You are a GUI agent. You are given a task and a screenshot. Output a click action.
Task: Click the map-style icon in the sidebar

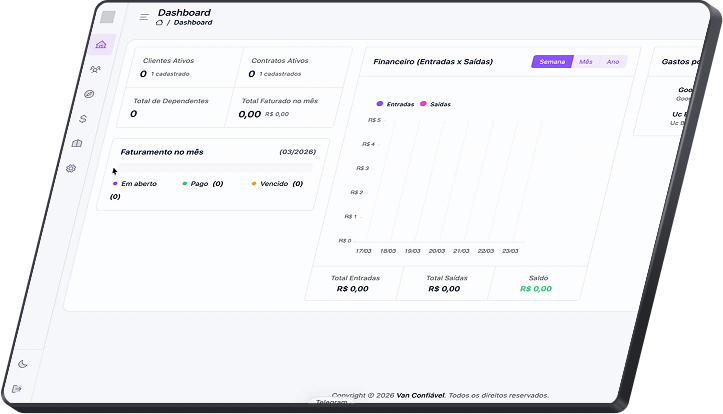point(77,143)
